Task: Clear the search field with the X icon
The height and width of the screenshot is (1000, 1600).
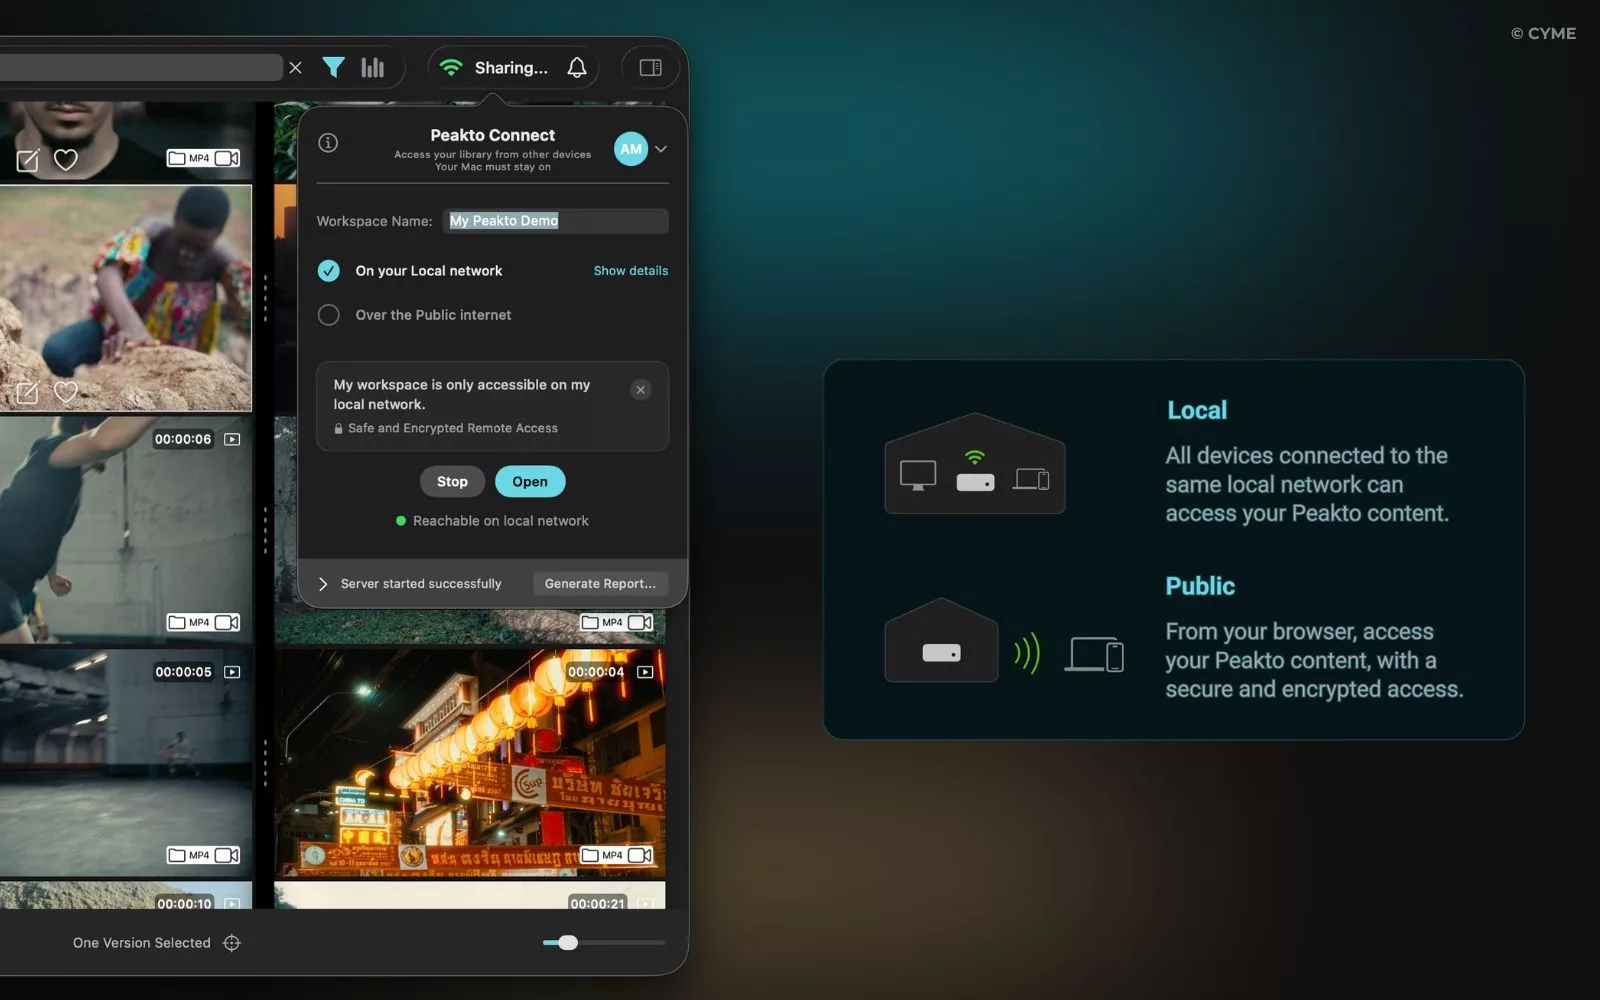Action: point(295,68)
